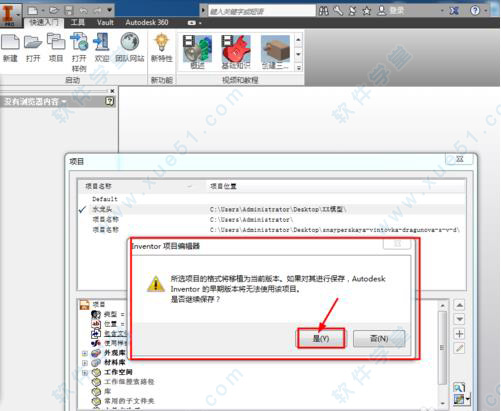This screenshot has height=411, width=501.
Task: Click the Autodesk Exchange X icon
Action: (x=454, y=11)
